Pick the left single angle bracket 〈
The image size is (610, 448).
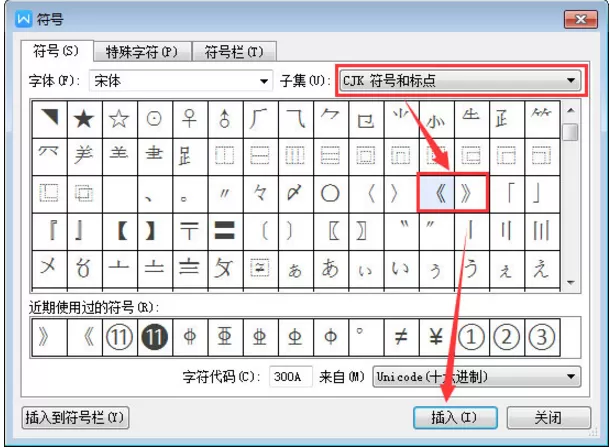pos(366,193)
